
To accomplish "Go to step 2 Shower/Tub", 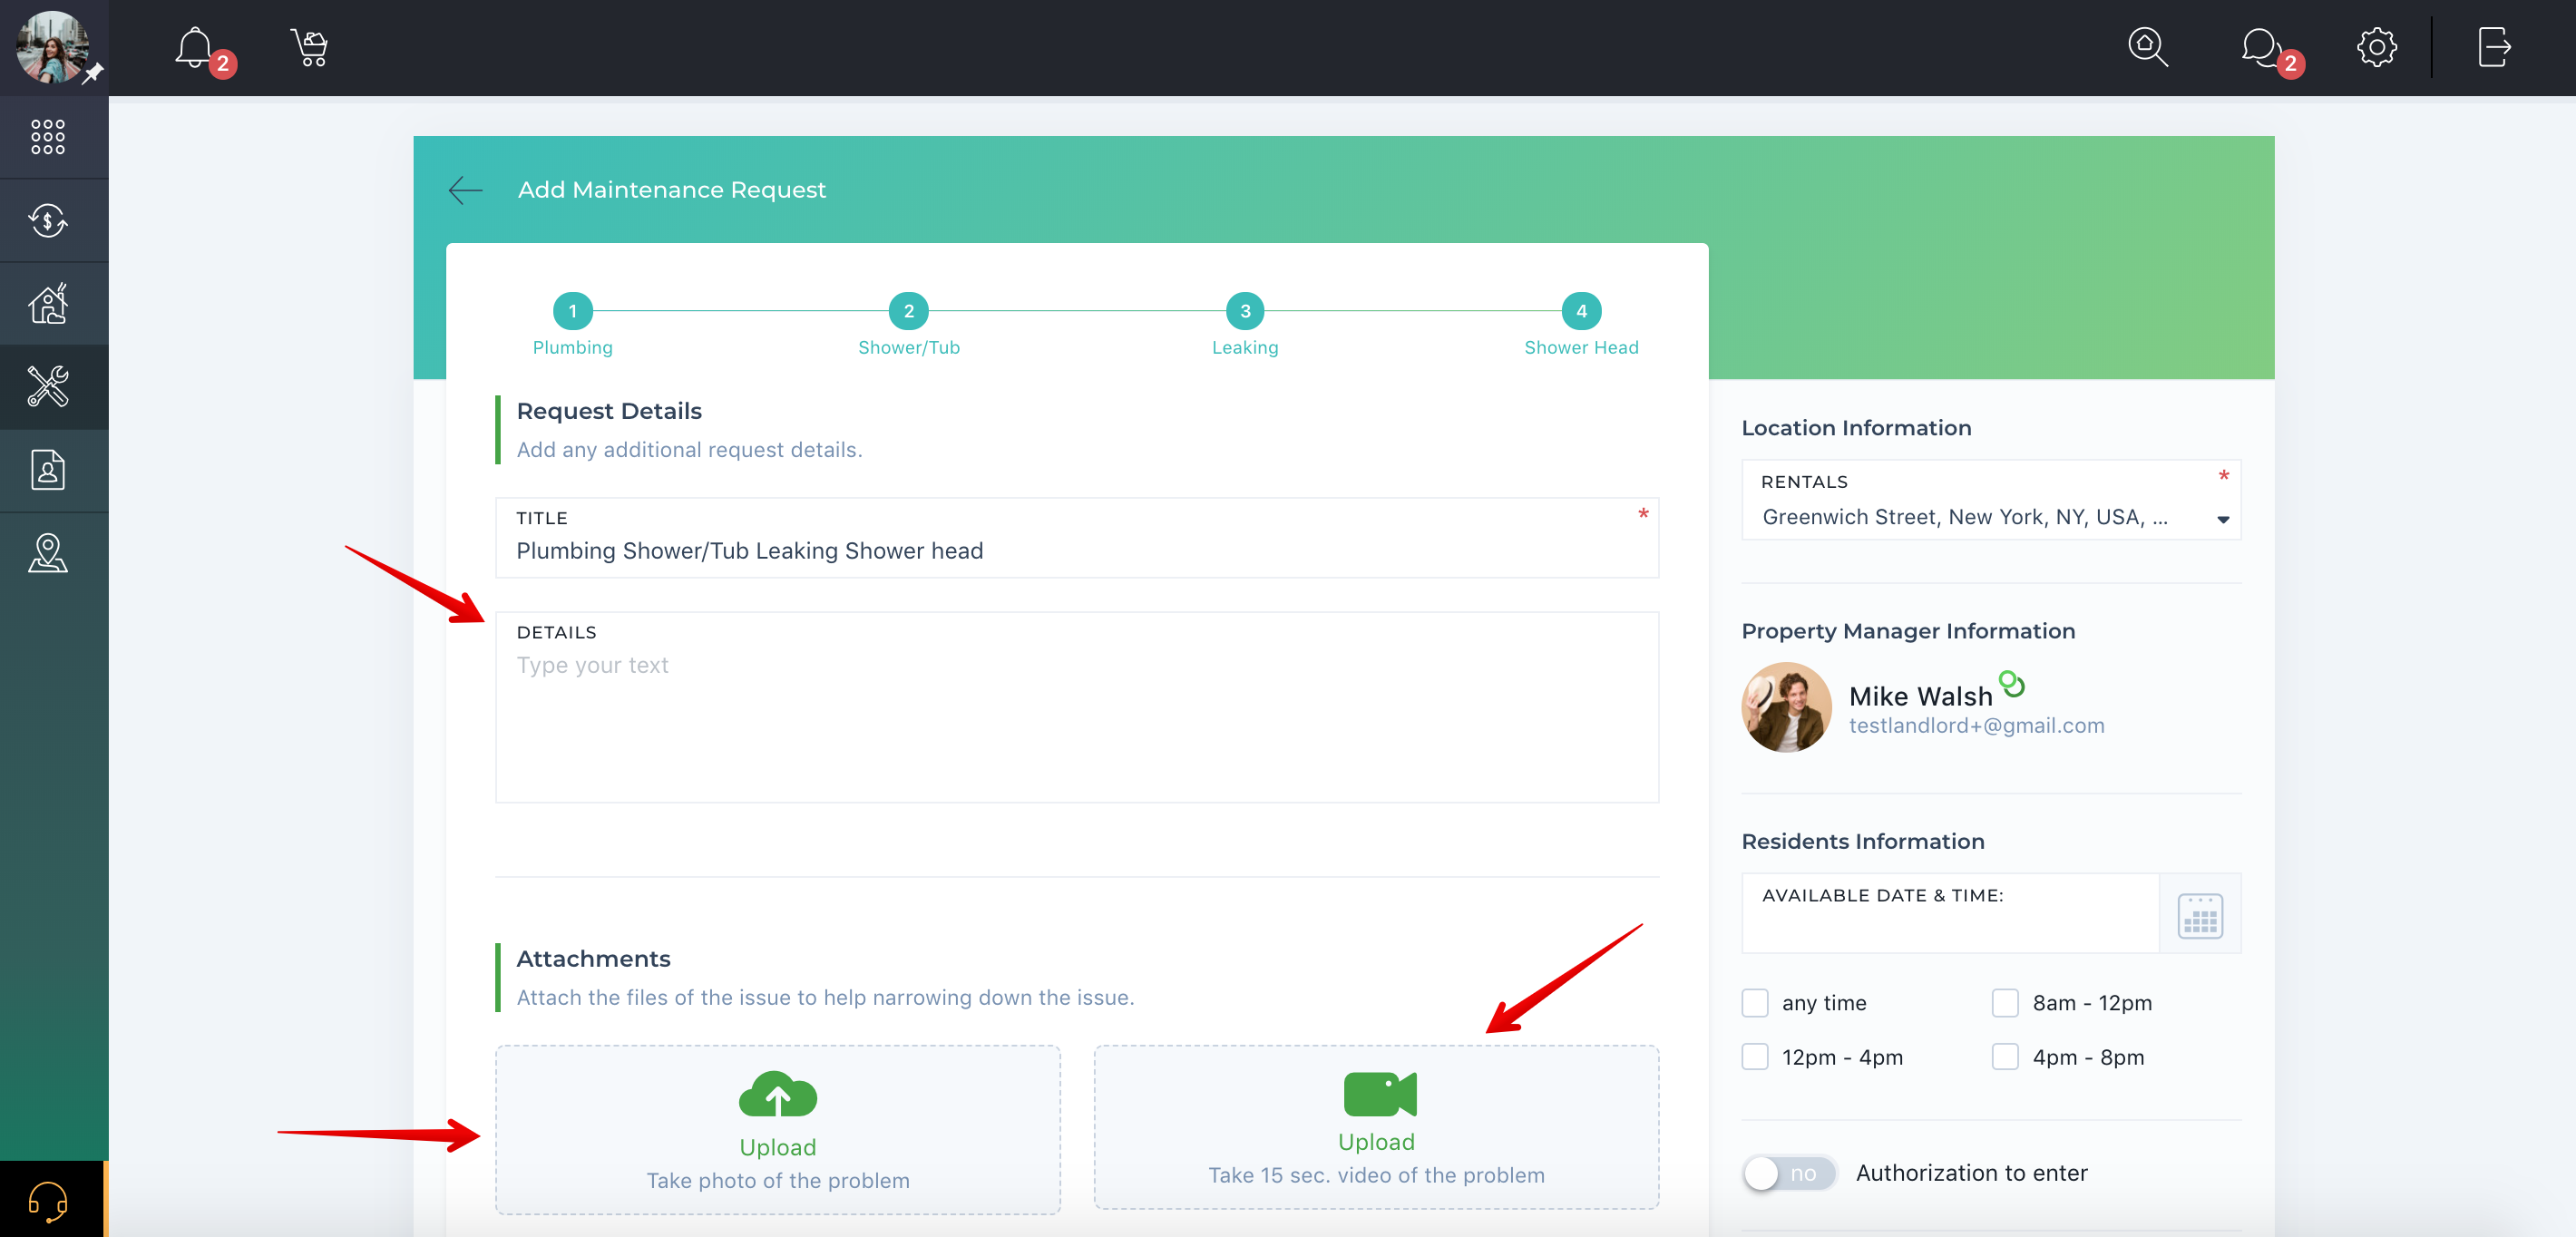I will (908, 311).
